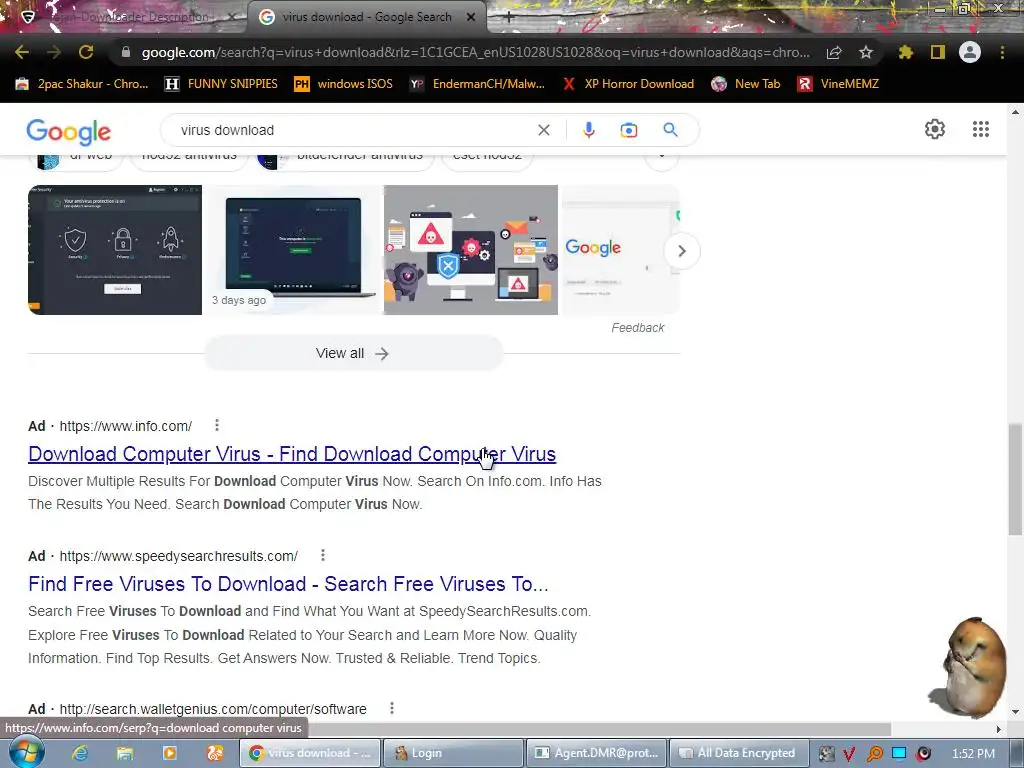Viewport: 1024px width, 768px height.
Task: Close the virus download search tab
Action: click(471, 18)
